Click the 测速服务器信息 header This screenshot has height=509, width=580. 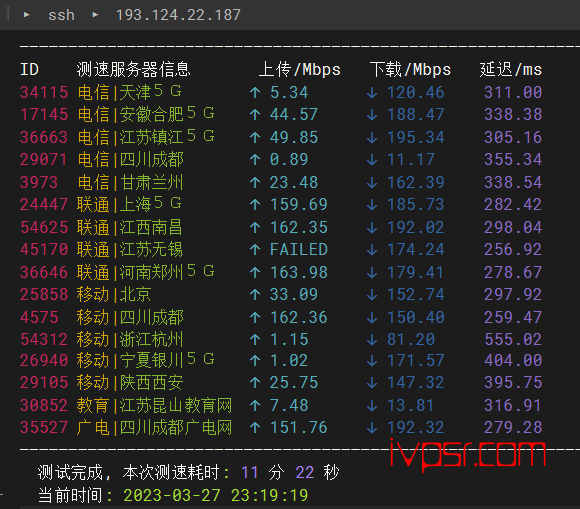point(134,70)
